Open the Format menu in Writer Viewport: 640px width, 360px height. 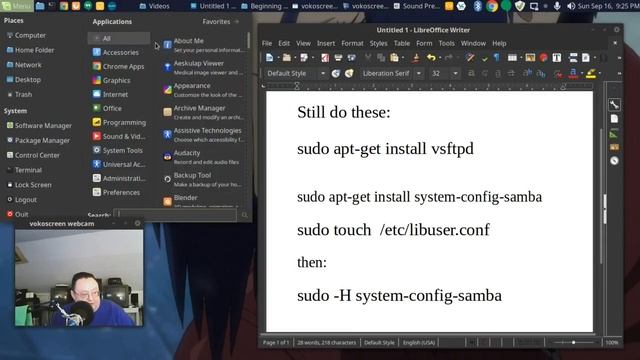coord(352,43)
